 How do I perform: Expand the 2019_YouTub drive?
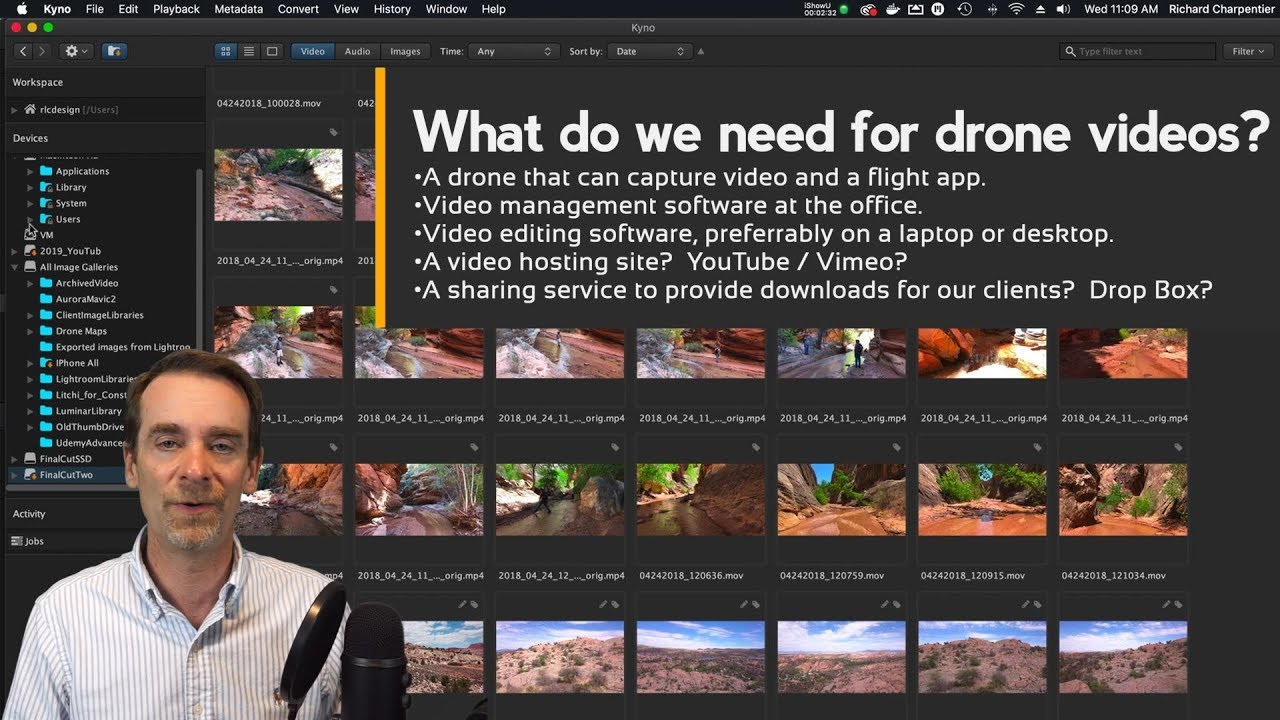[x=15, y=251]
